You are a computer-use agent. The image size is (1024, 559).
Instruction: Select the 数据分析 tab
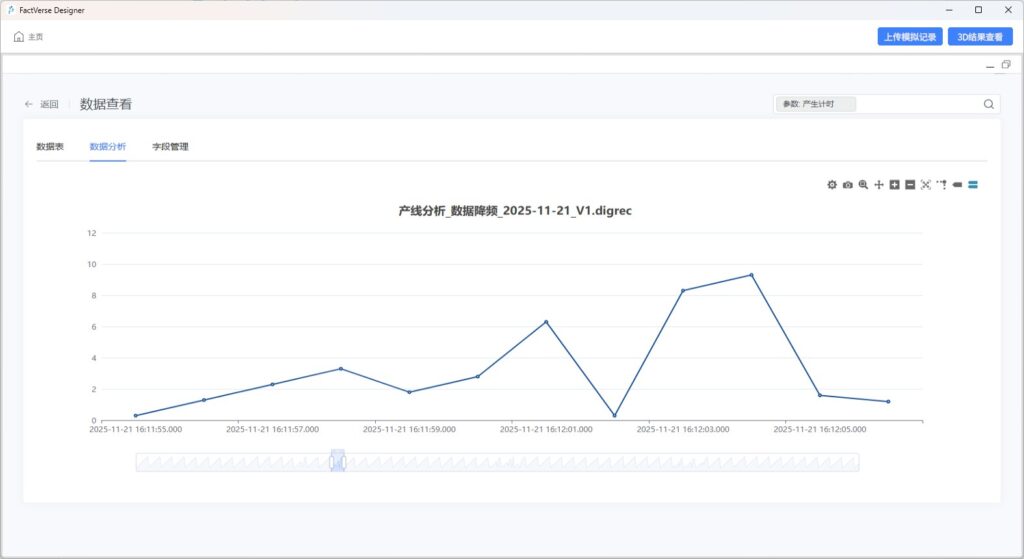pos(108,147)
